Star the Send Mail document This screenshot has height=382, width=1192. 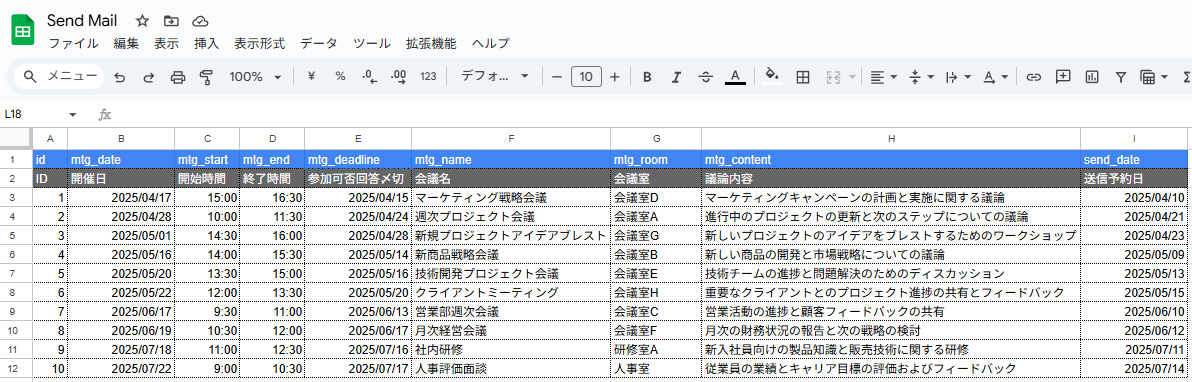tap(142, 21)
